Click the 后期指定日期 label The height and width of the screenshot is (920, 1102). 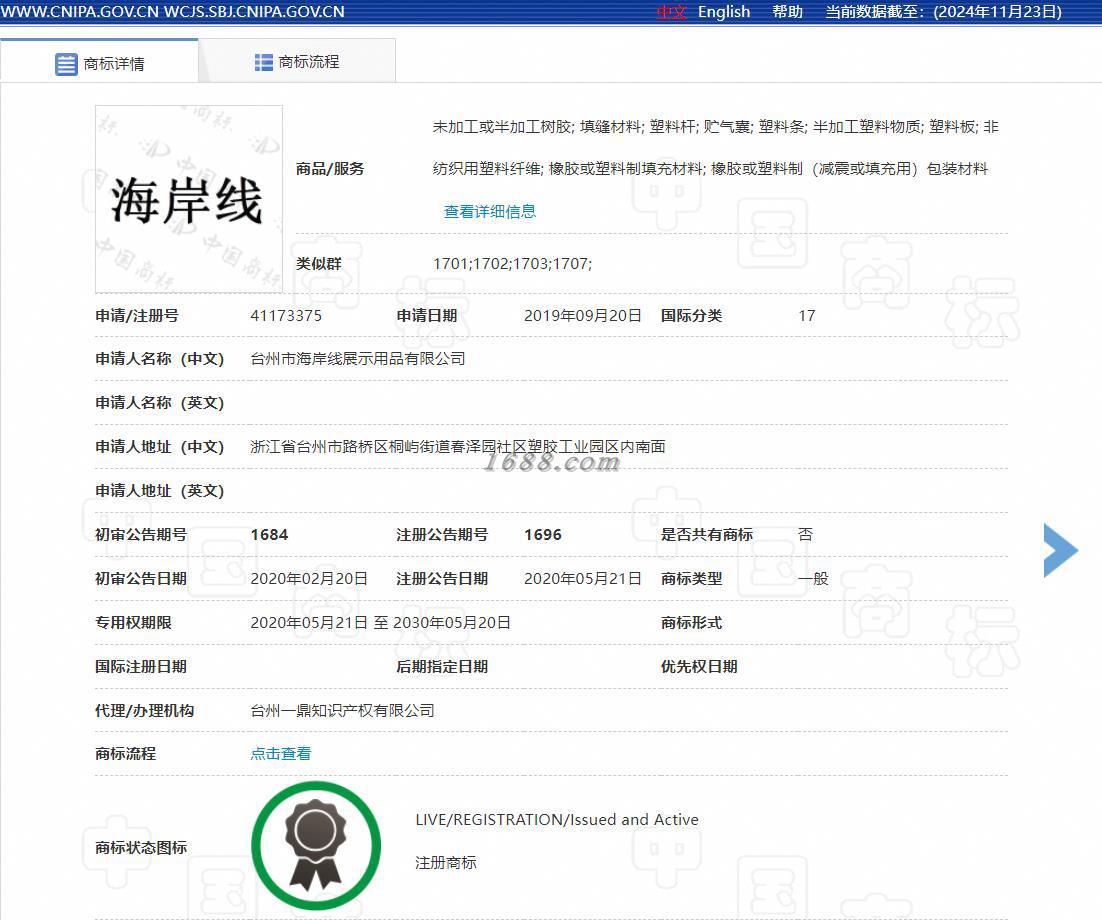click(442, 666)
